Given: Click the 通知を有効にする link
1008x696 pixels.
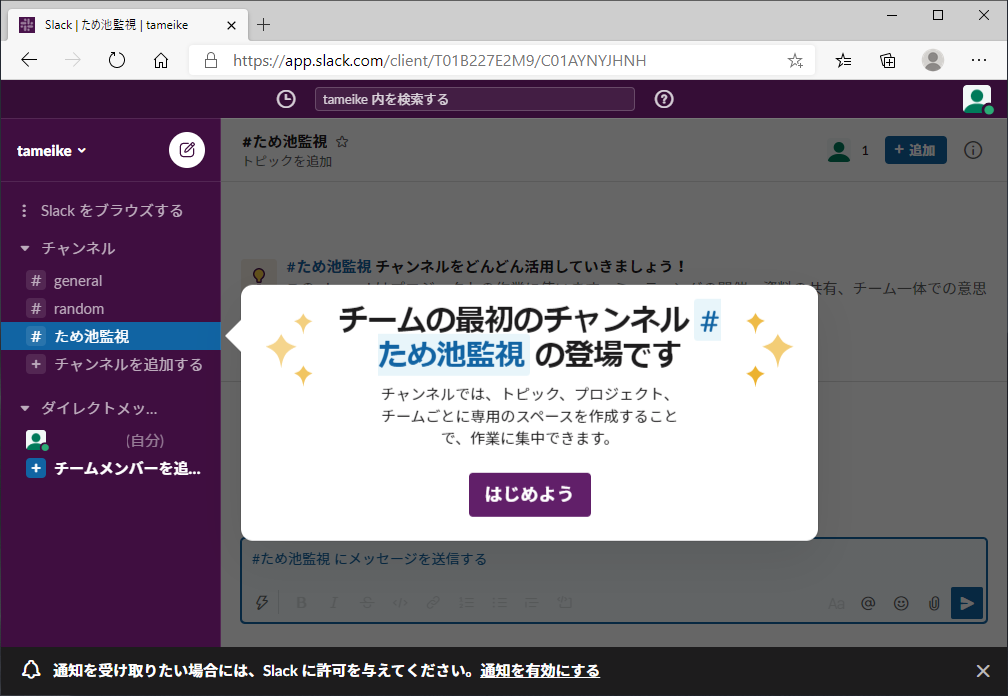Looking at the screenshot, I should point(540,671).
